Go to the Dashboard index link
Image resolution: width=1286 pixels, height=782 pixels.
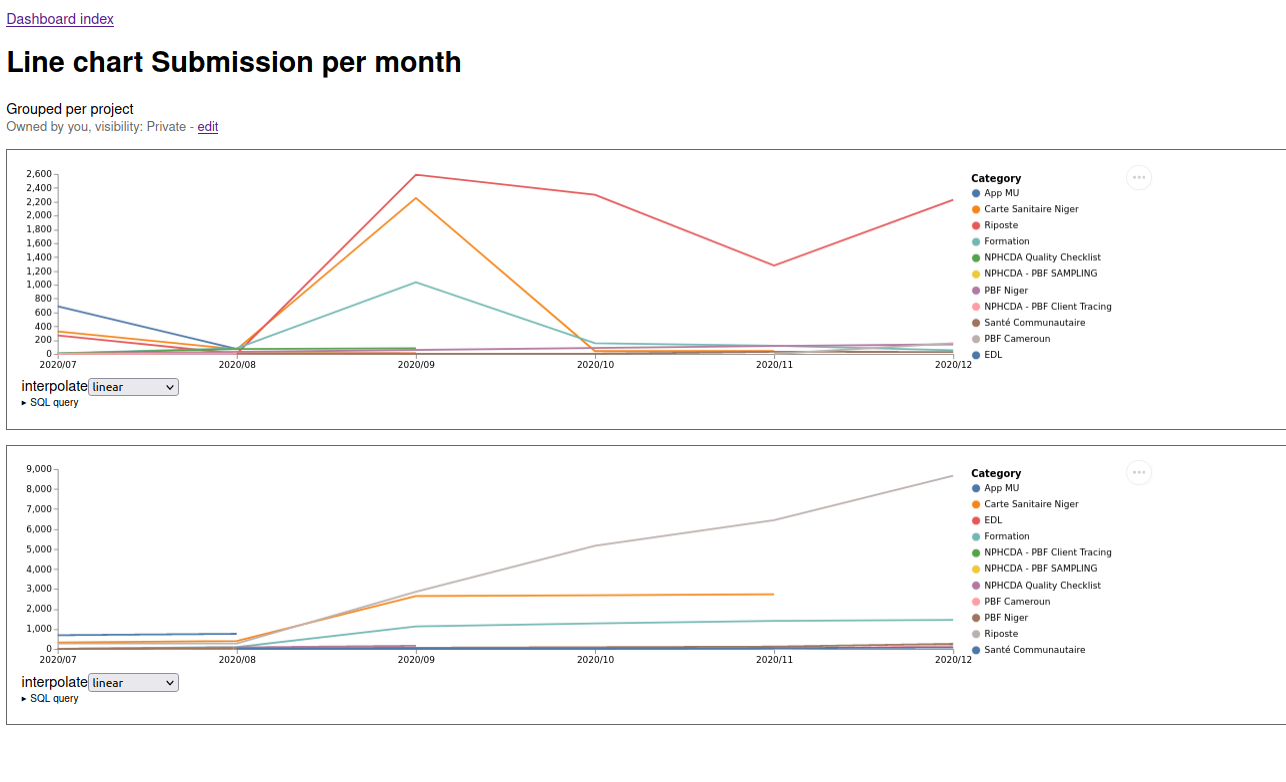60,19
